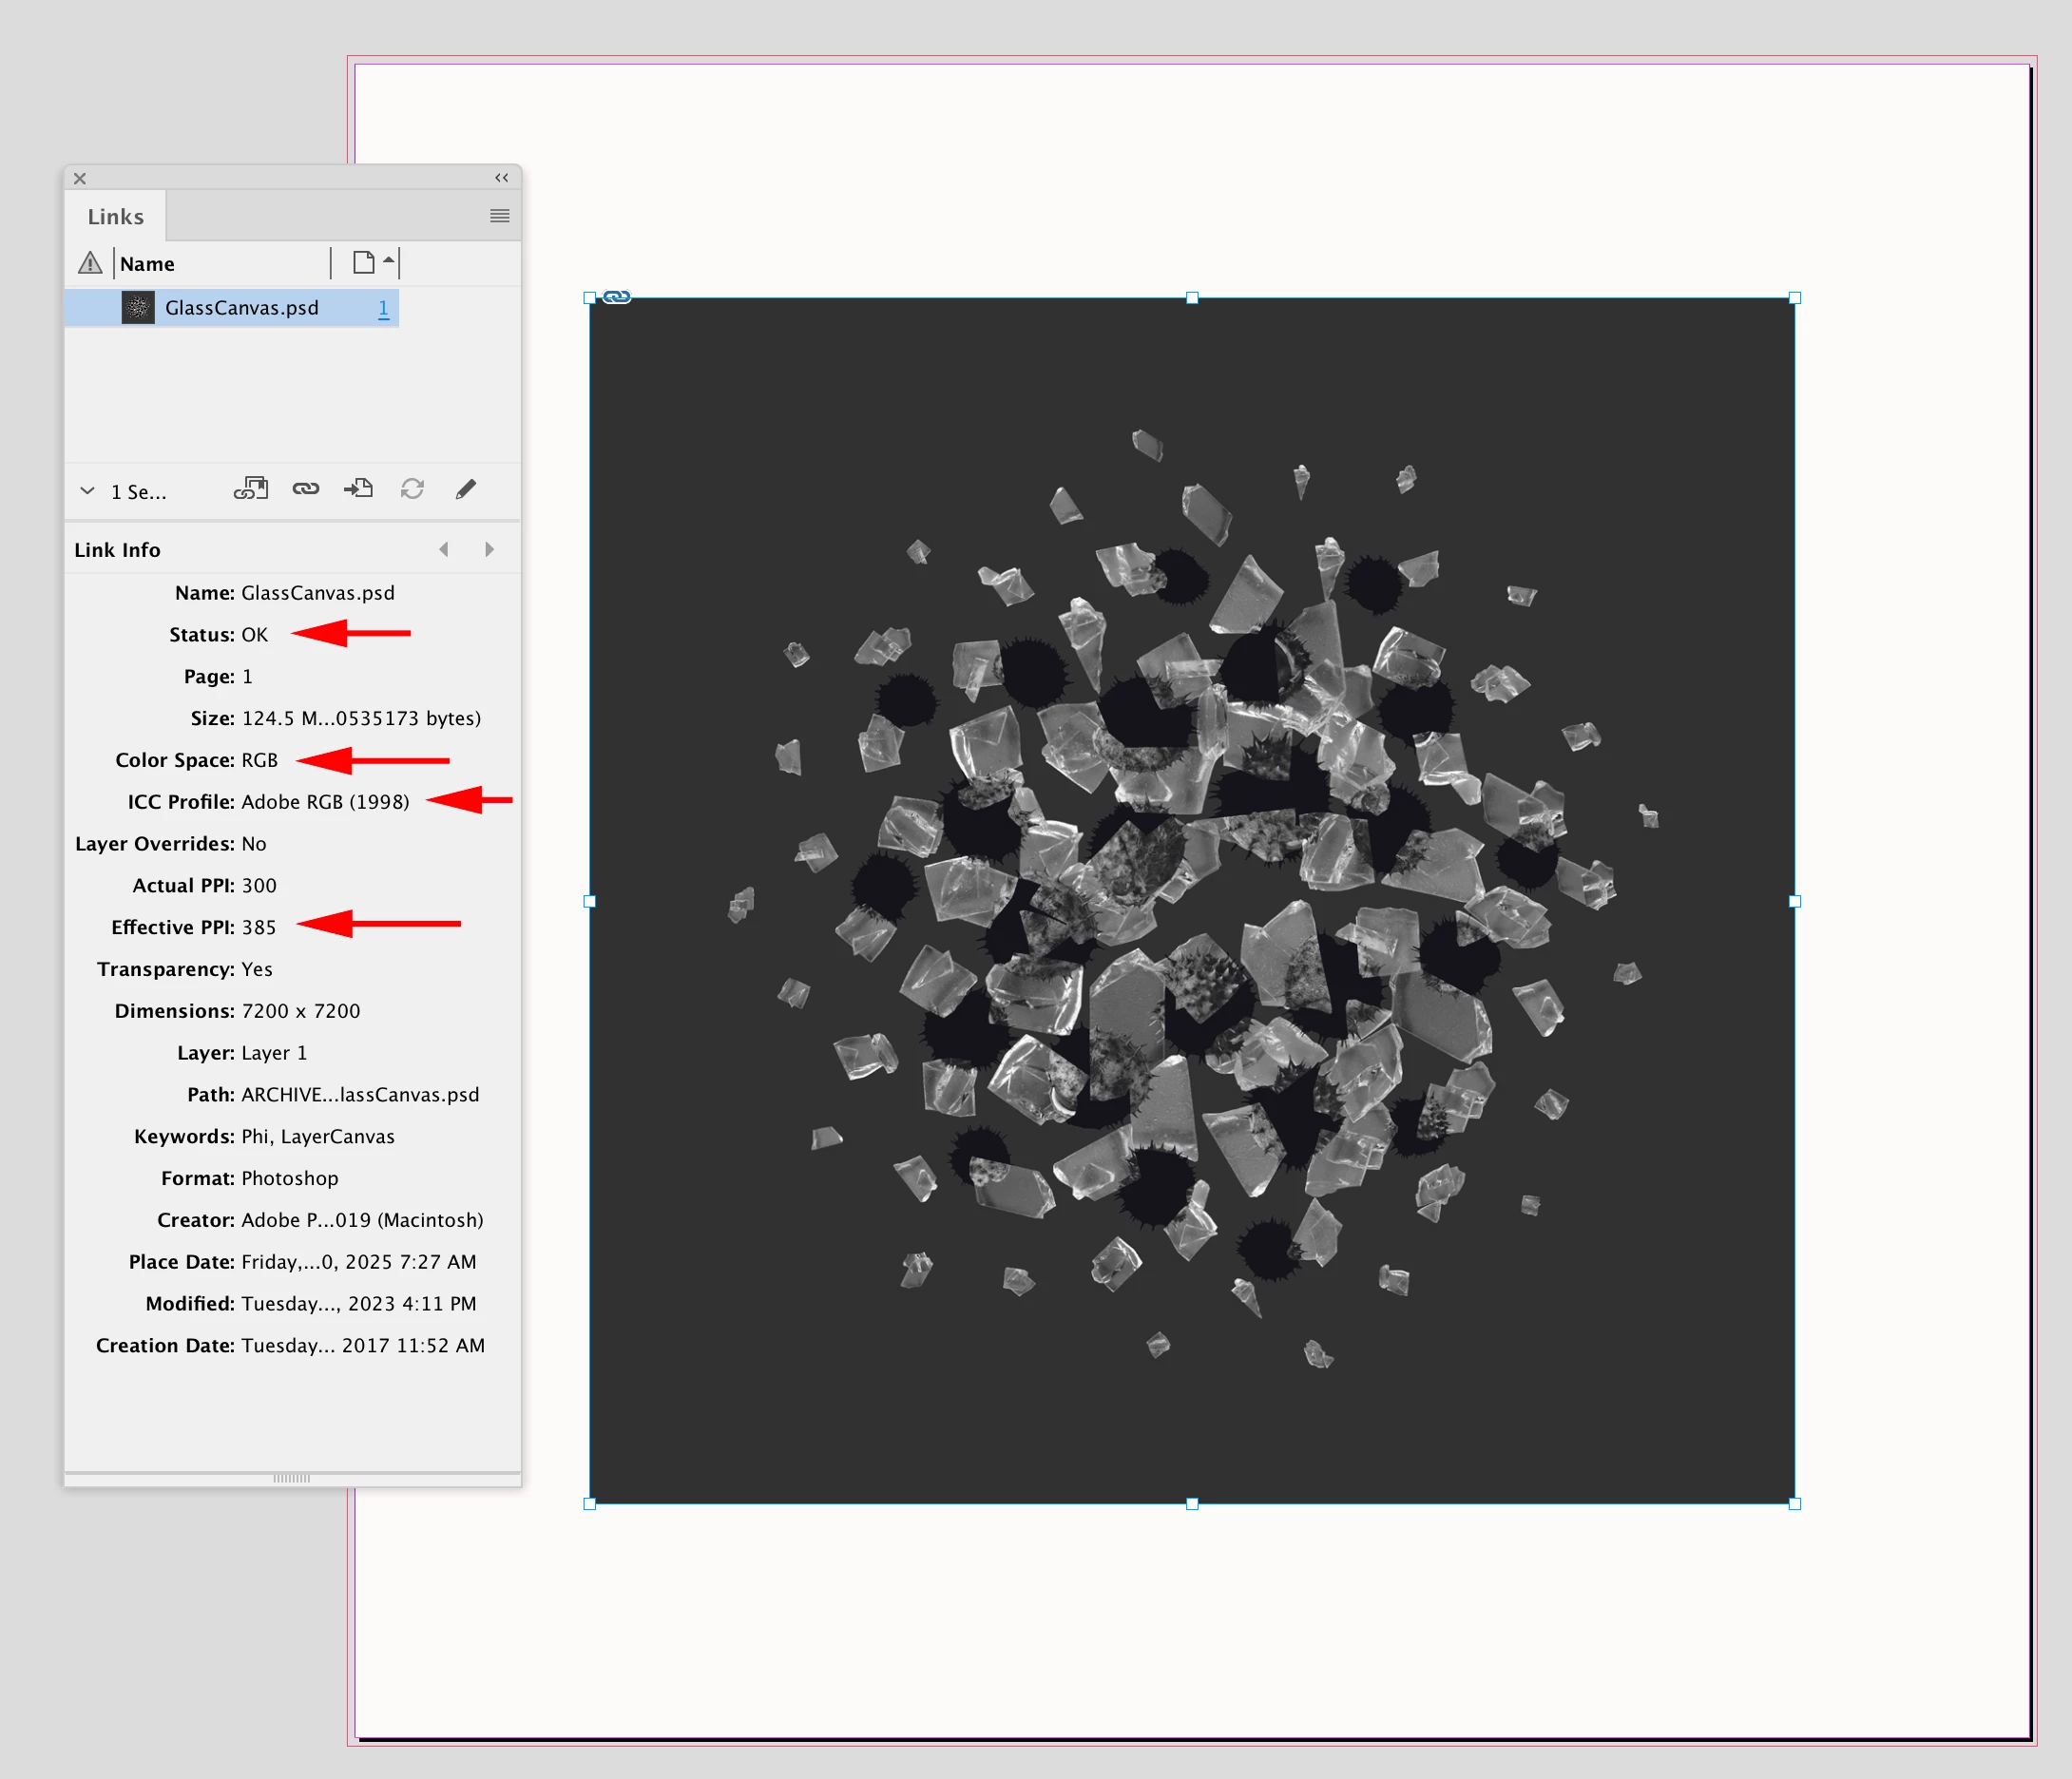This screenshot has height=1779, width=2072.
Task: Collapse Links panel with double-arrow
Action: [501, 178]
